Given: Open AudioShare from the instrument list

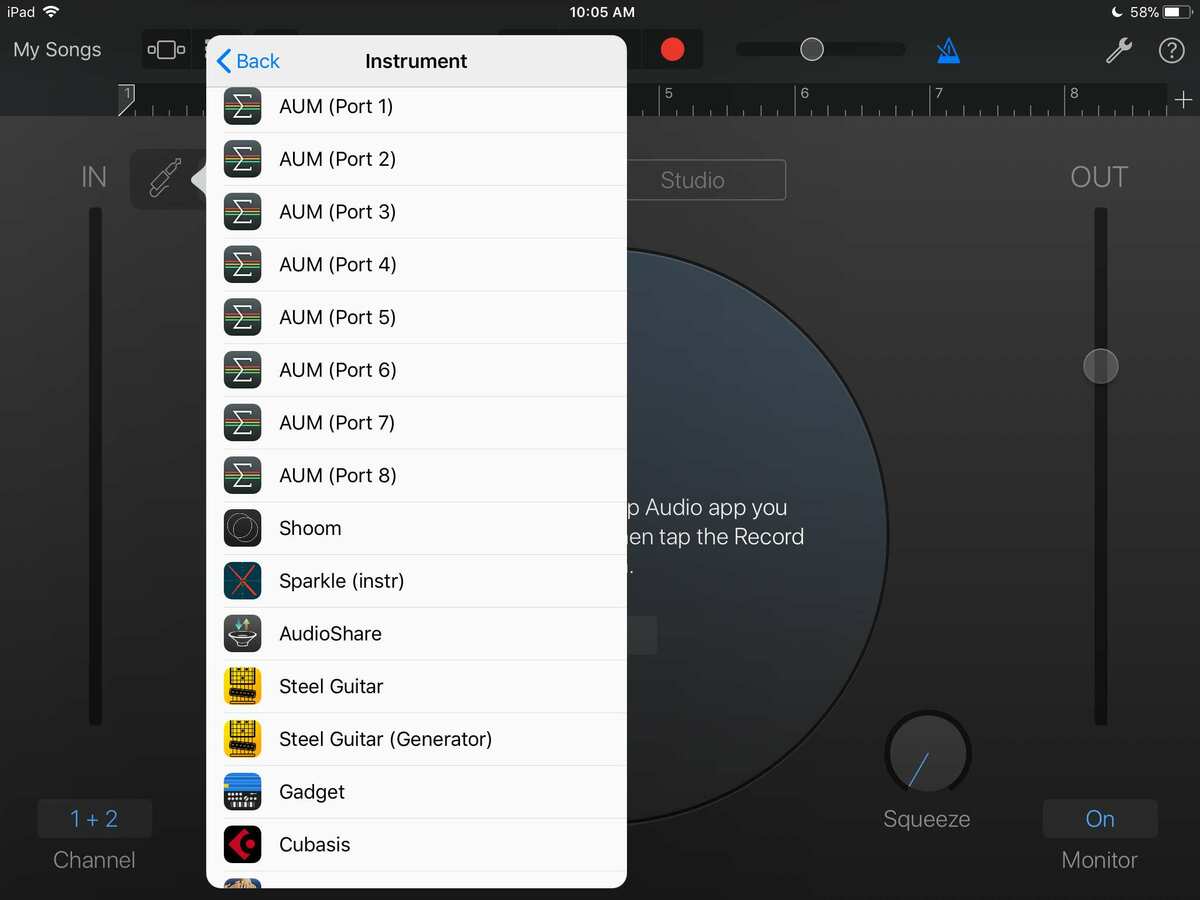Looking at the screenshot, I should coord(330,633).
